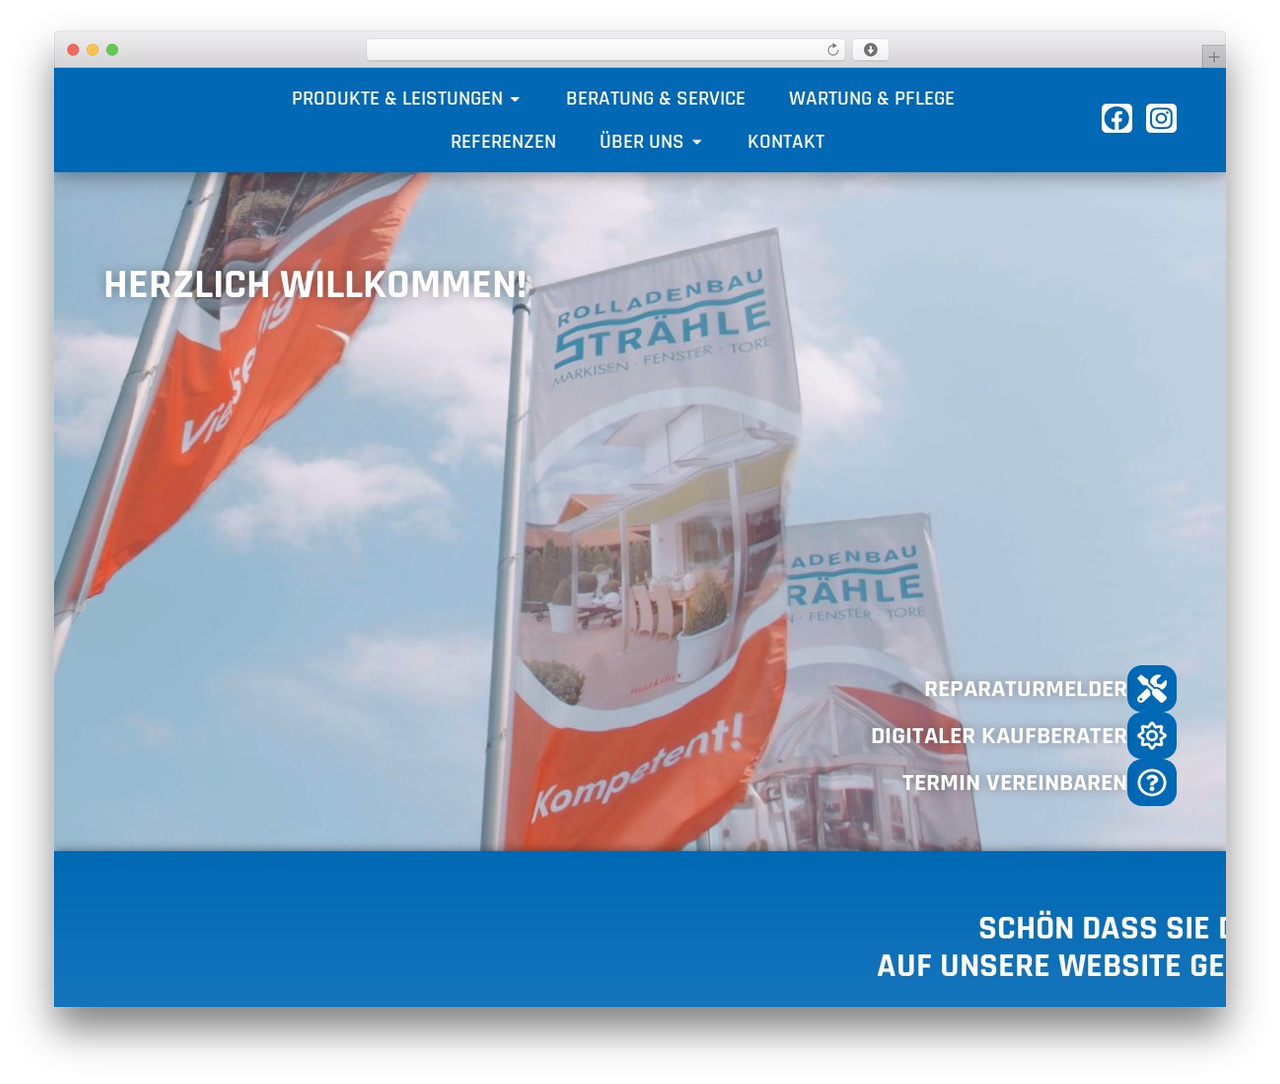
Task: Reload the page in browser bar
Action: 833,50
